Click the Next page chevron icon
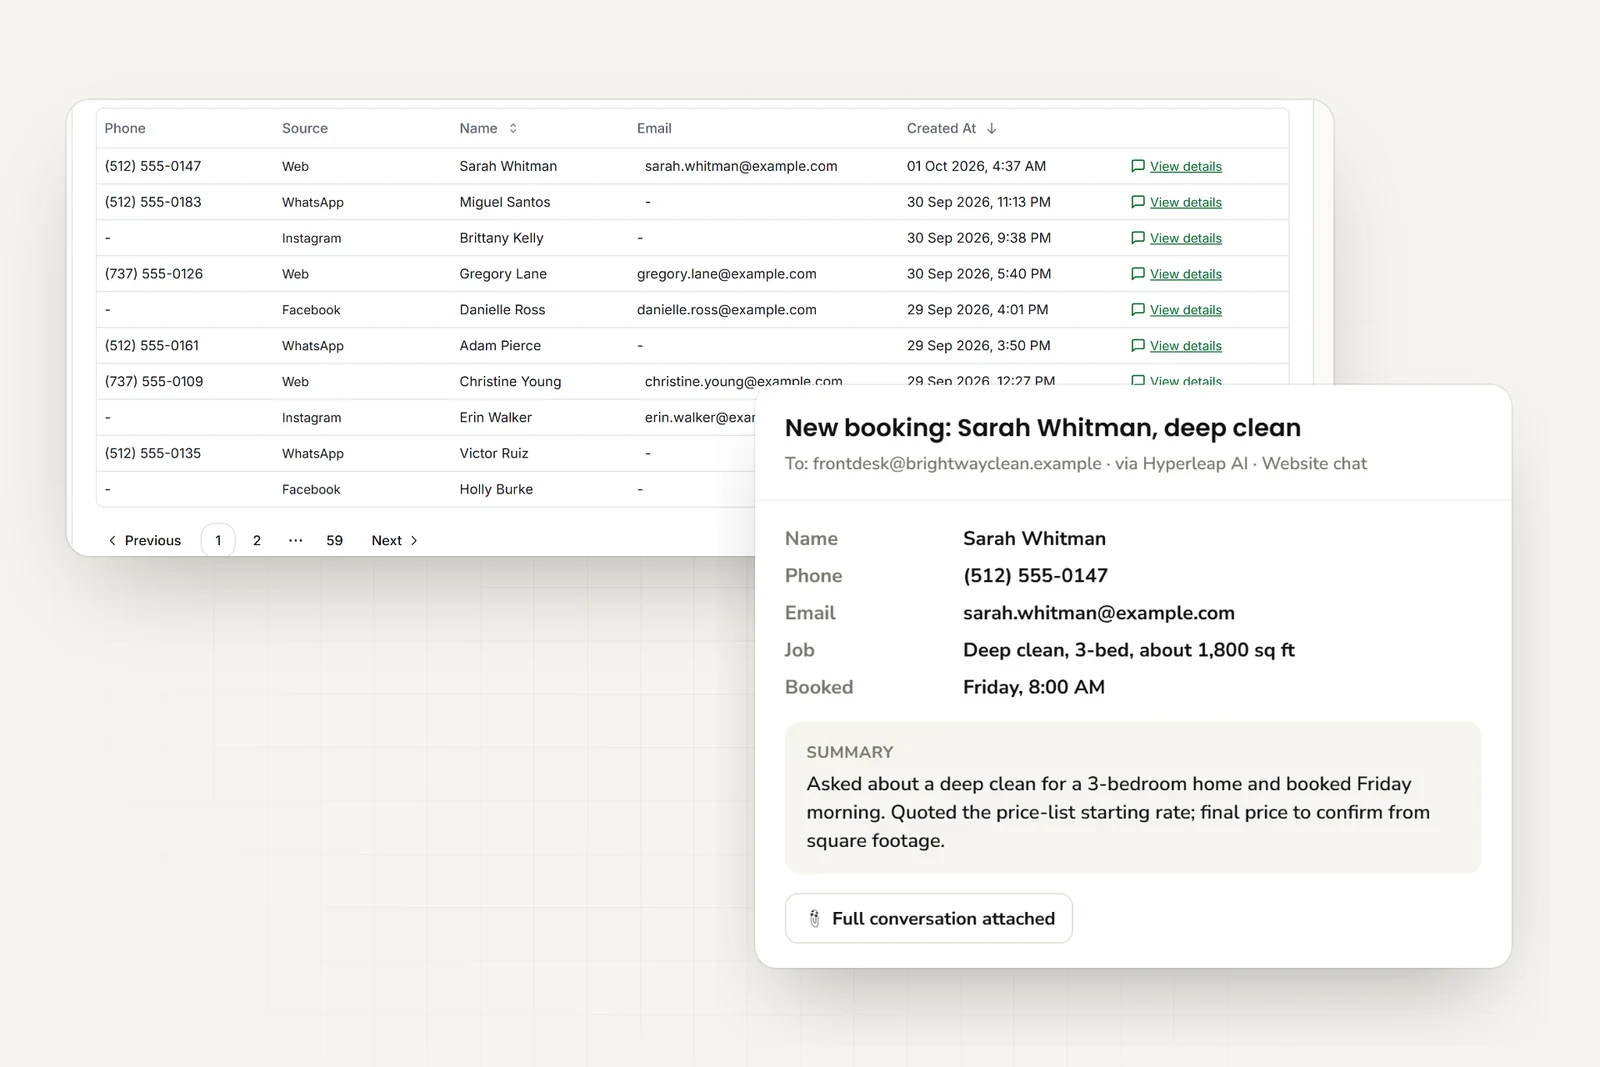 tap(414, 540)
